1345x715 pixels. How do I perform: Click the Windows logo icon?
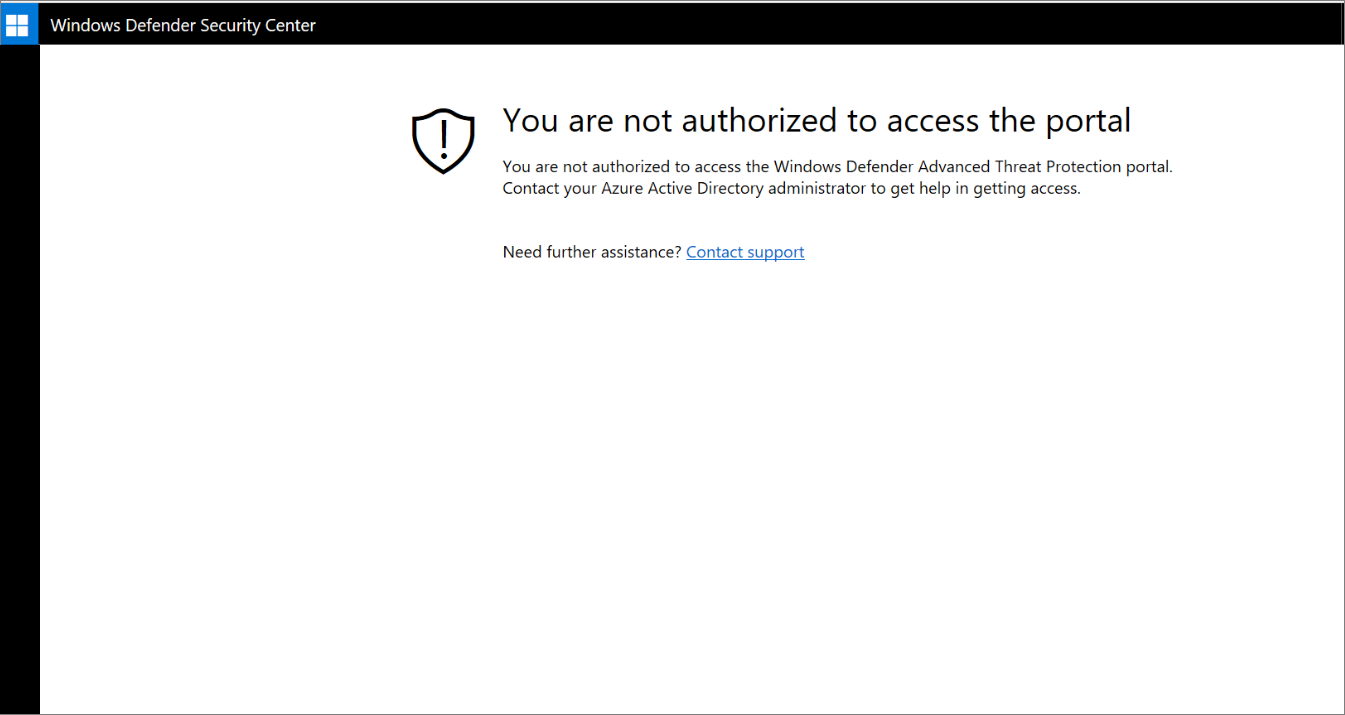[x=17, y=24]
